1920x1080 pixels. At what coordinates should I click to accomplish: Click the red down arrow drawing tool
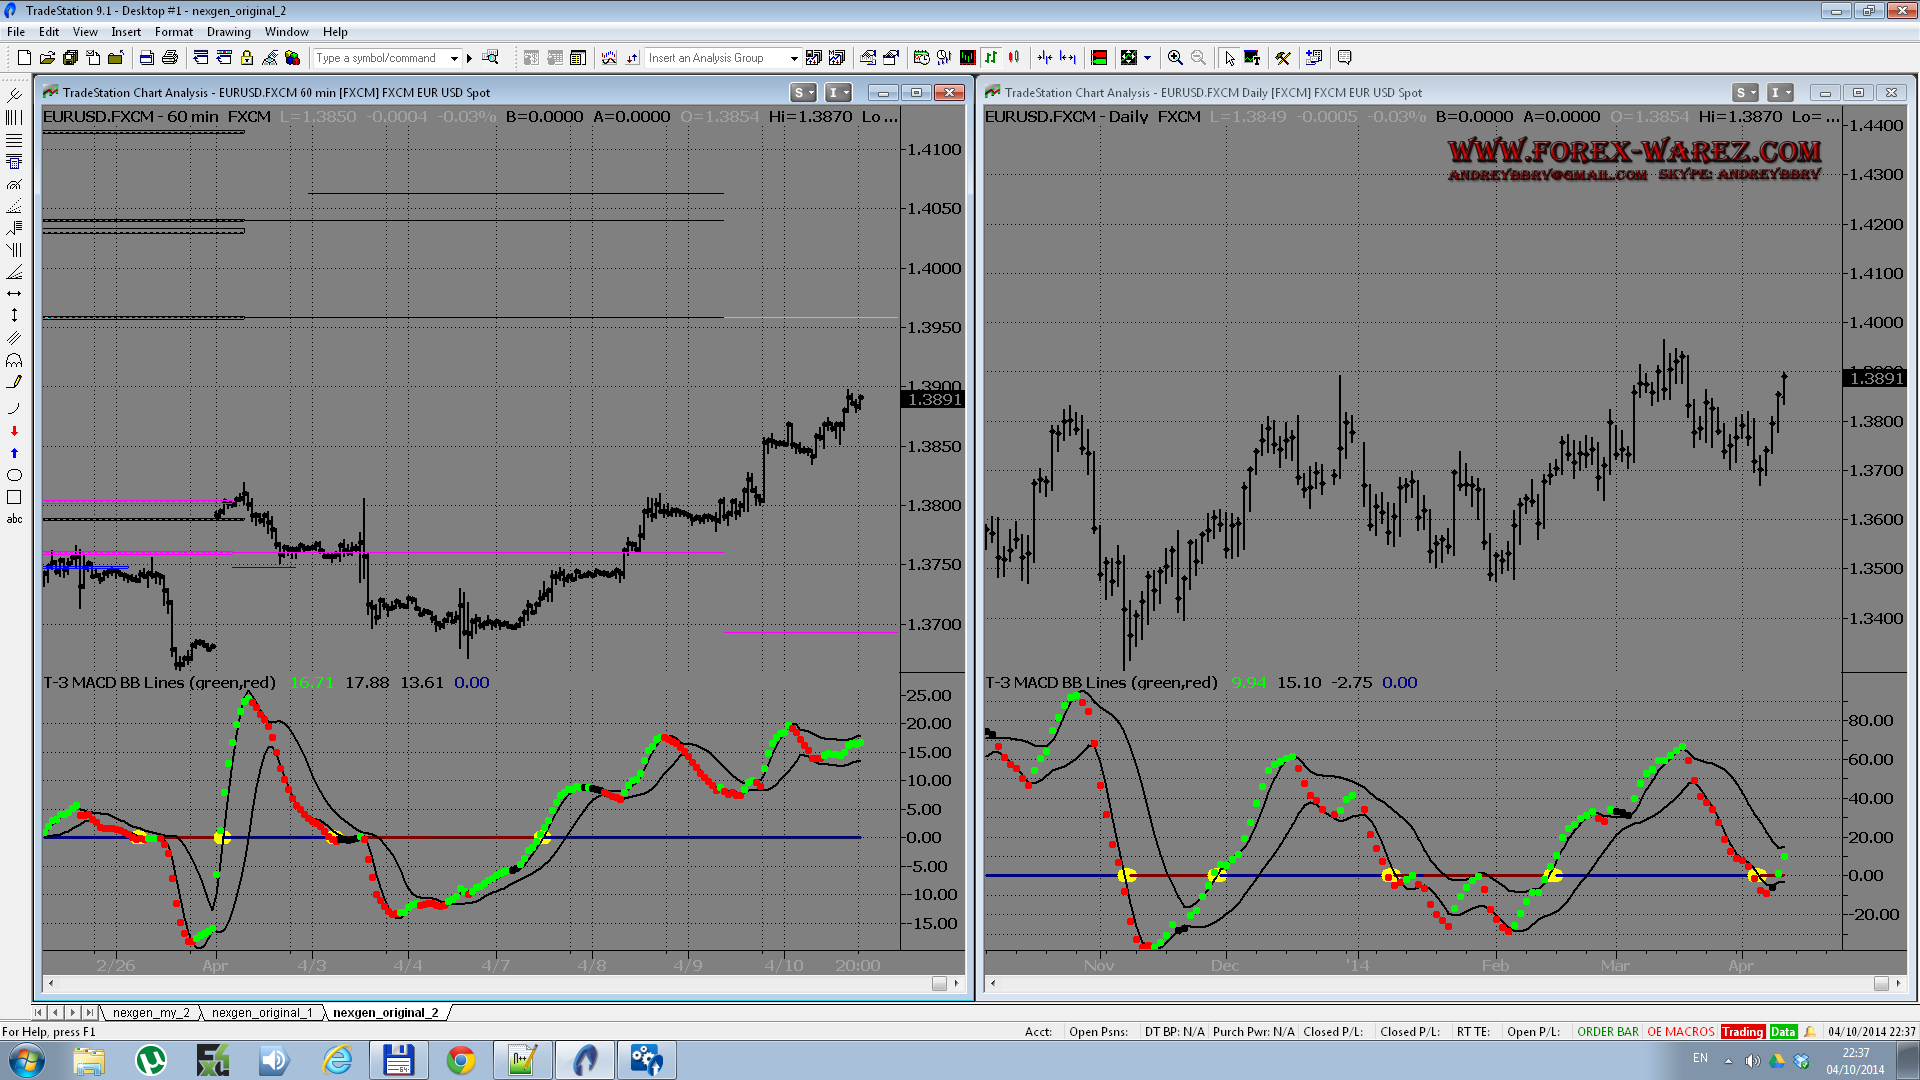coord(14,431)
